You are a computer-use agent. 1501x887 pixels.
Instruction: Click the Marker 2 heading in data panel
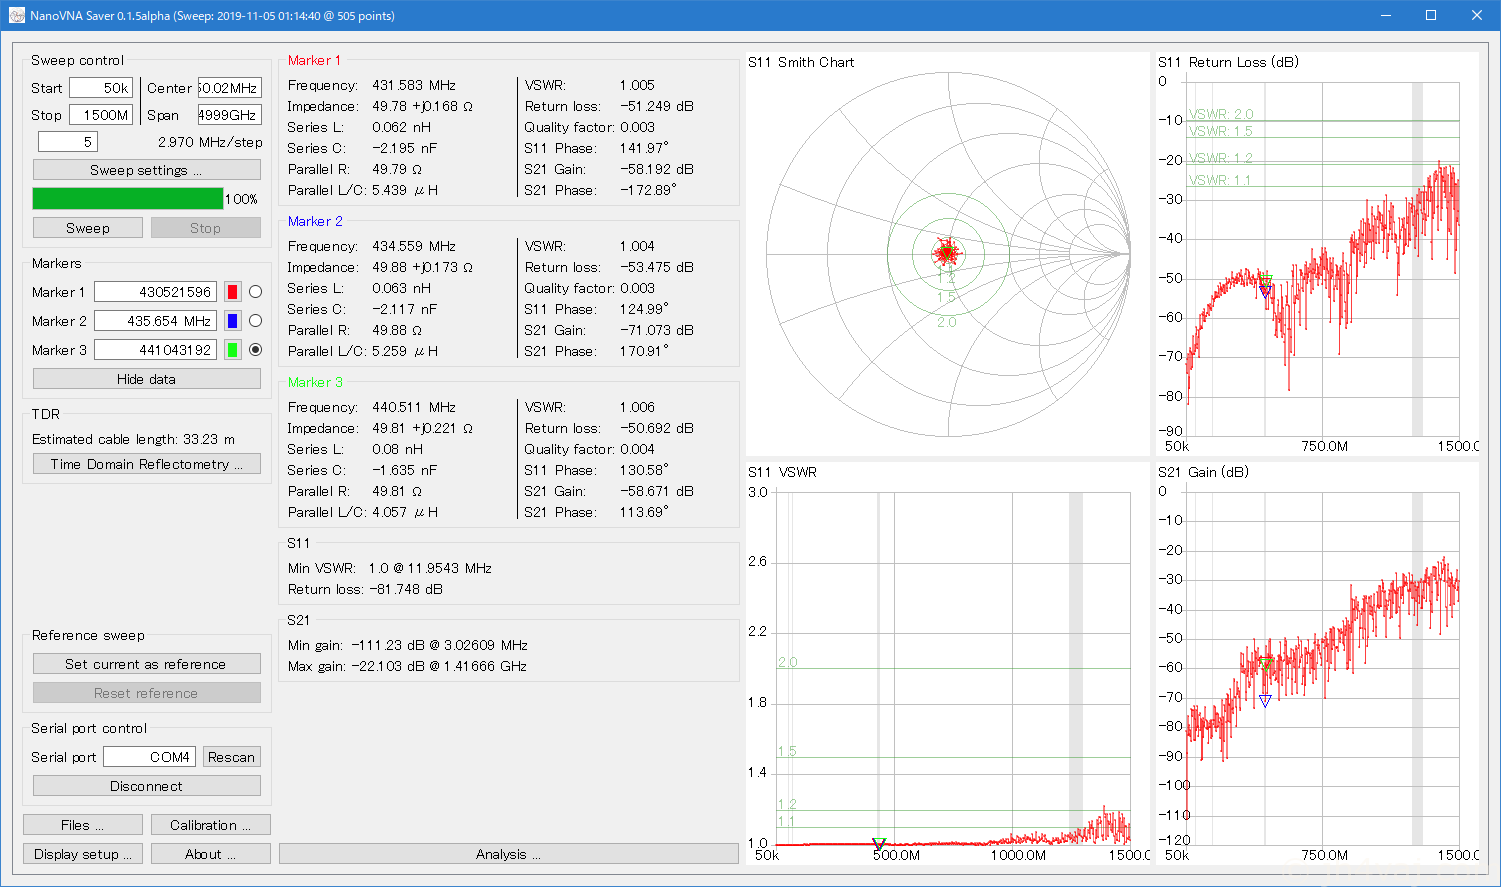click(315, 221)
